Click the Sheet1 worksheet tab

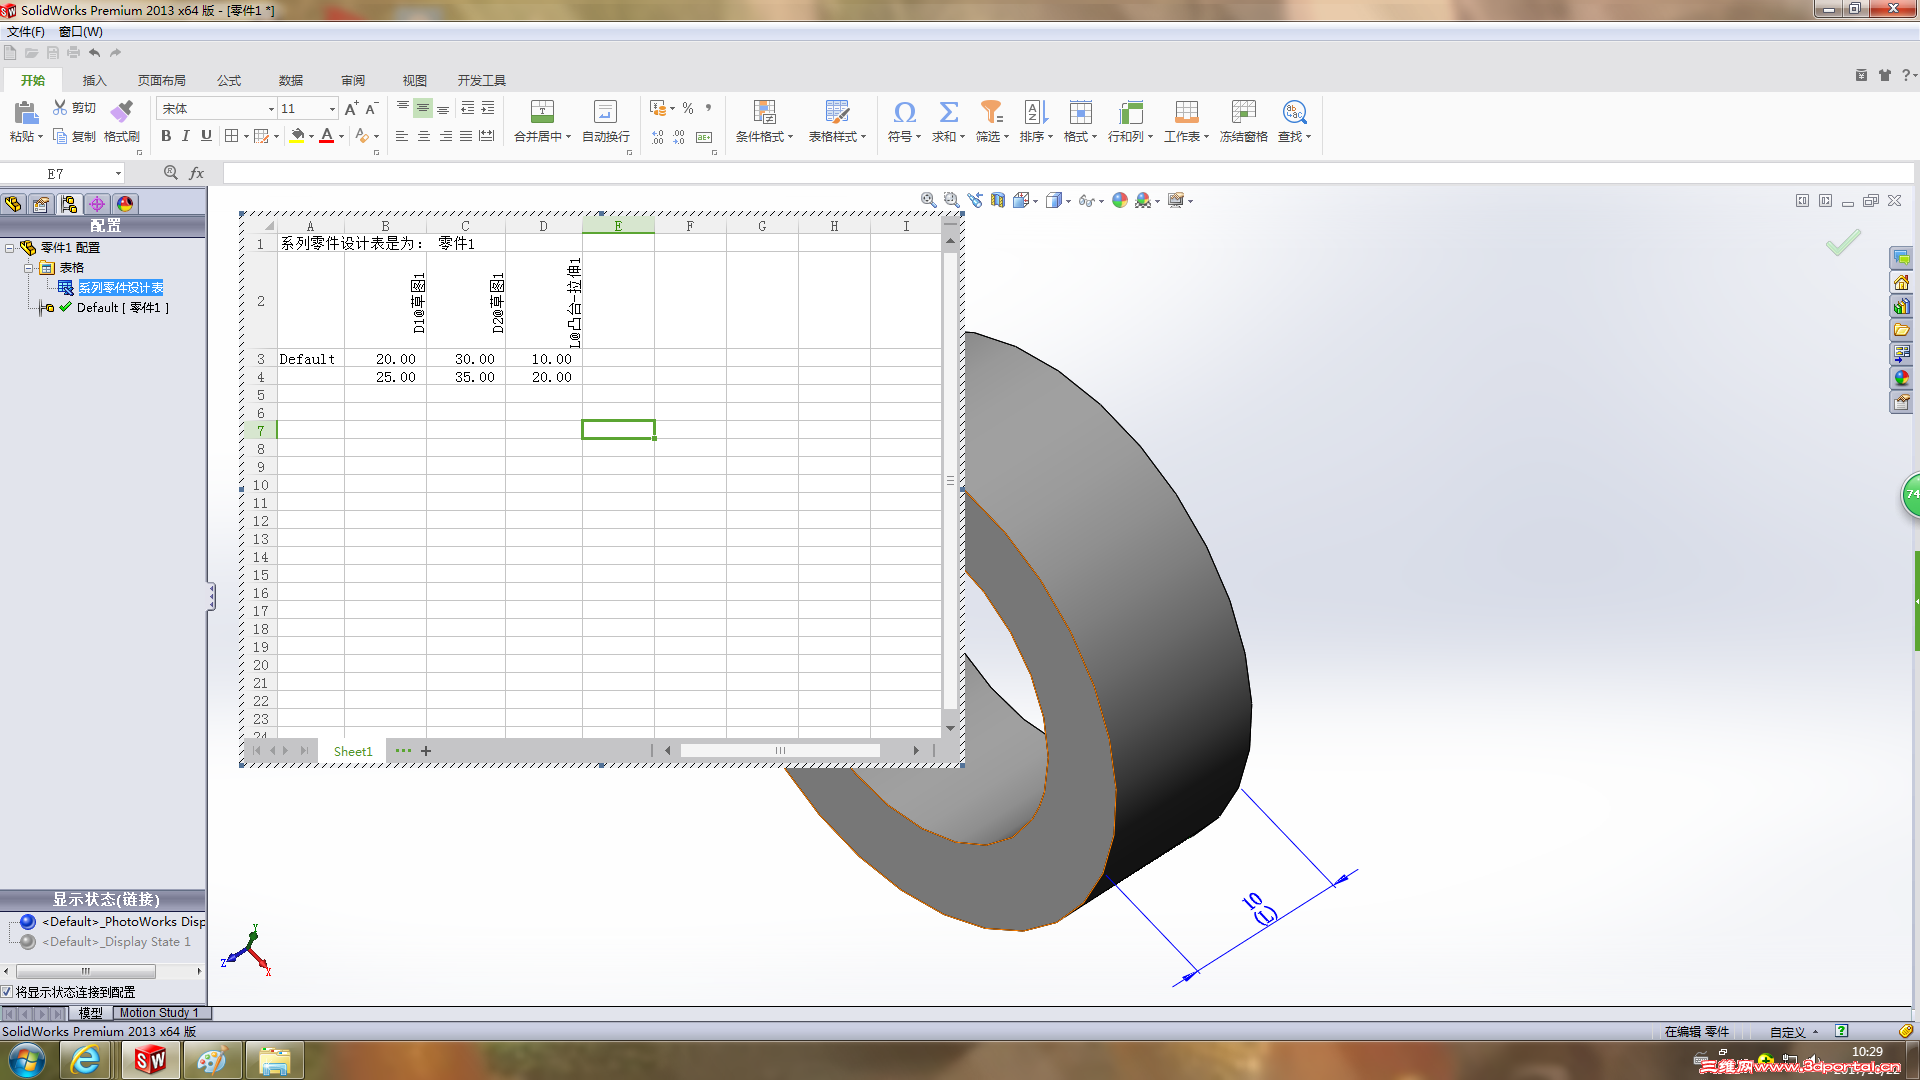353,751
